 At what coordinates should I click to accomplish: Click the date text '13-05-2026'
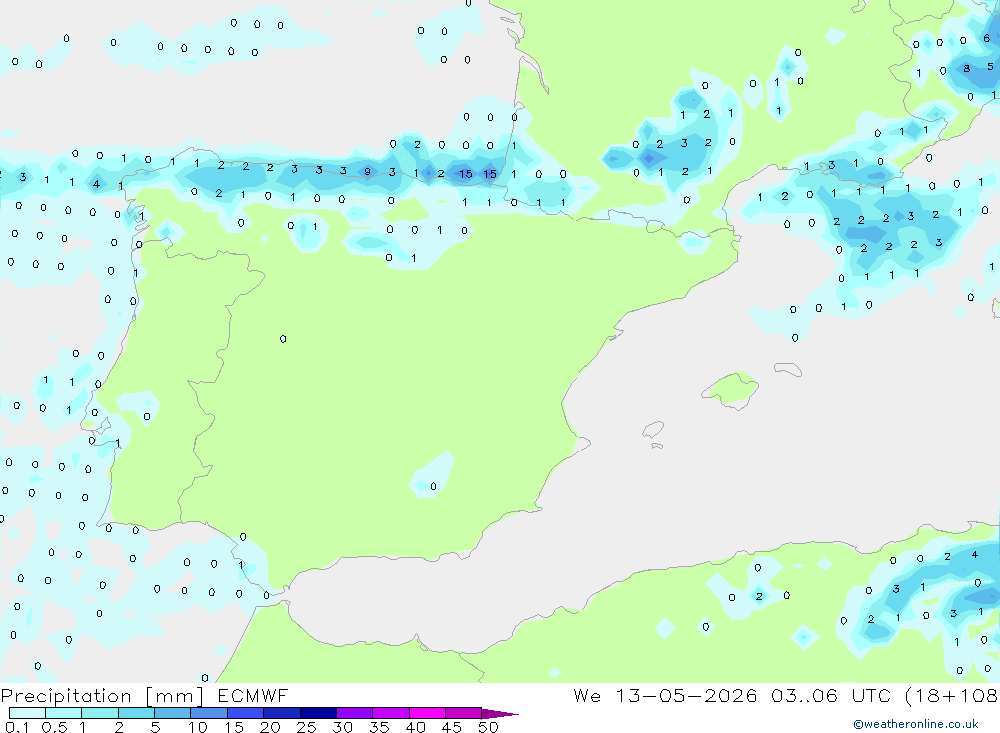coord(686,696)
